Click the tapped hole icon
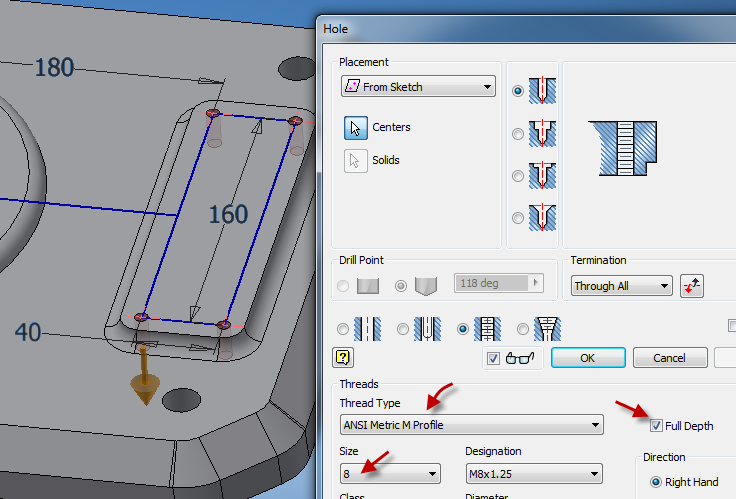The height and width of the screenshot is (499, 736). point(488,329)
